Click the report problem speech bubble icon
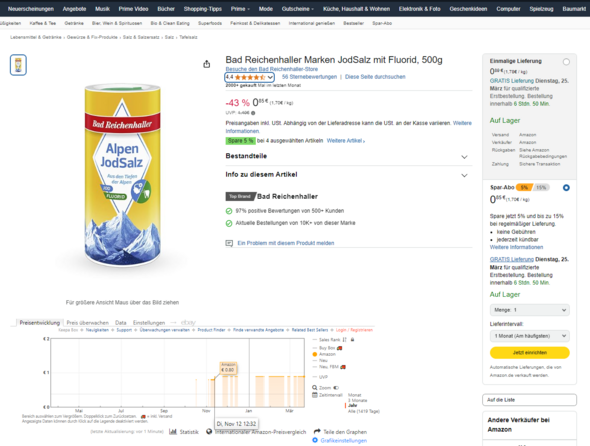This screenshot has height=446, width=590. coord(229,243)
